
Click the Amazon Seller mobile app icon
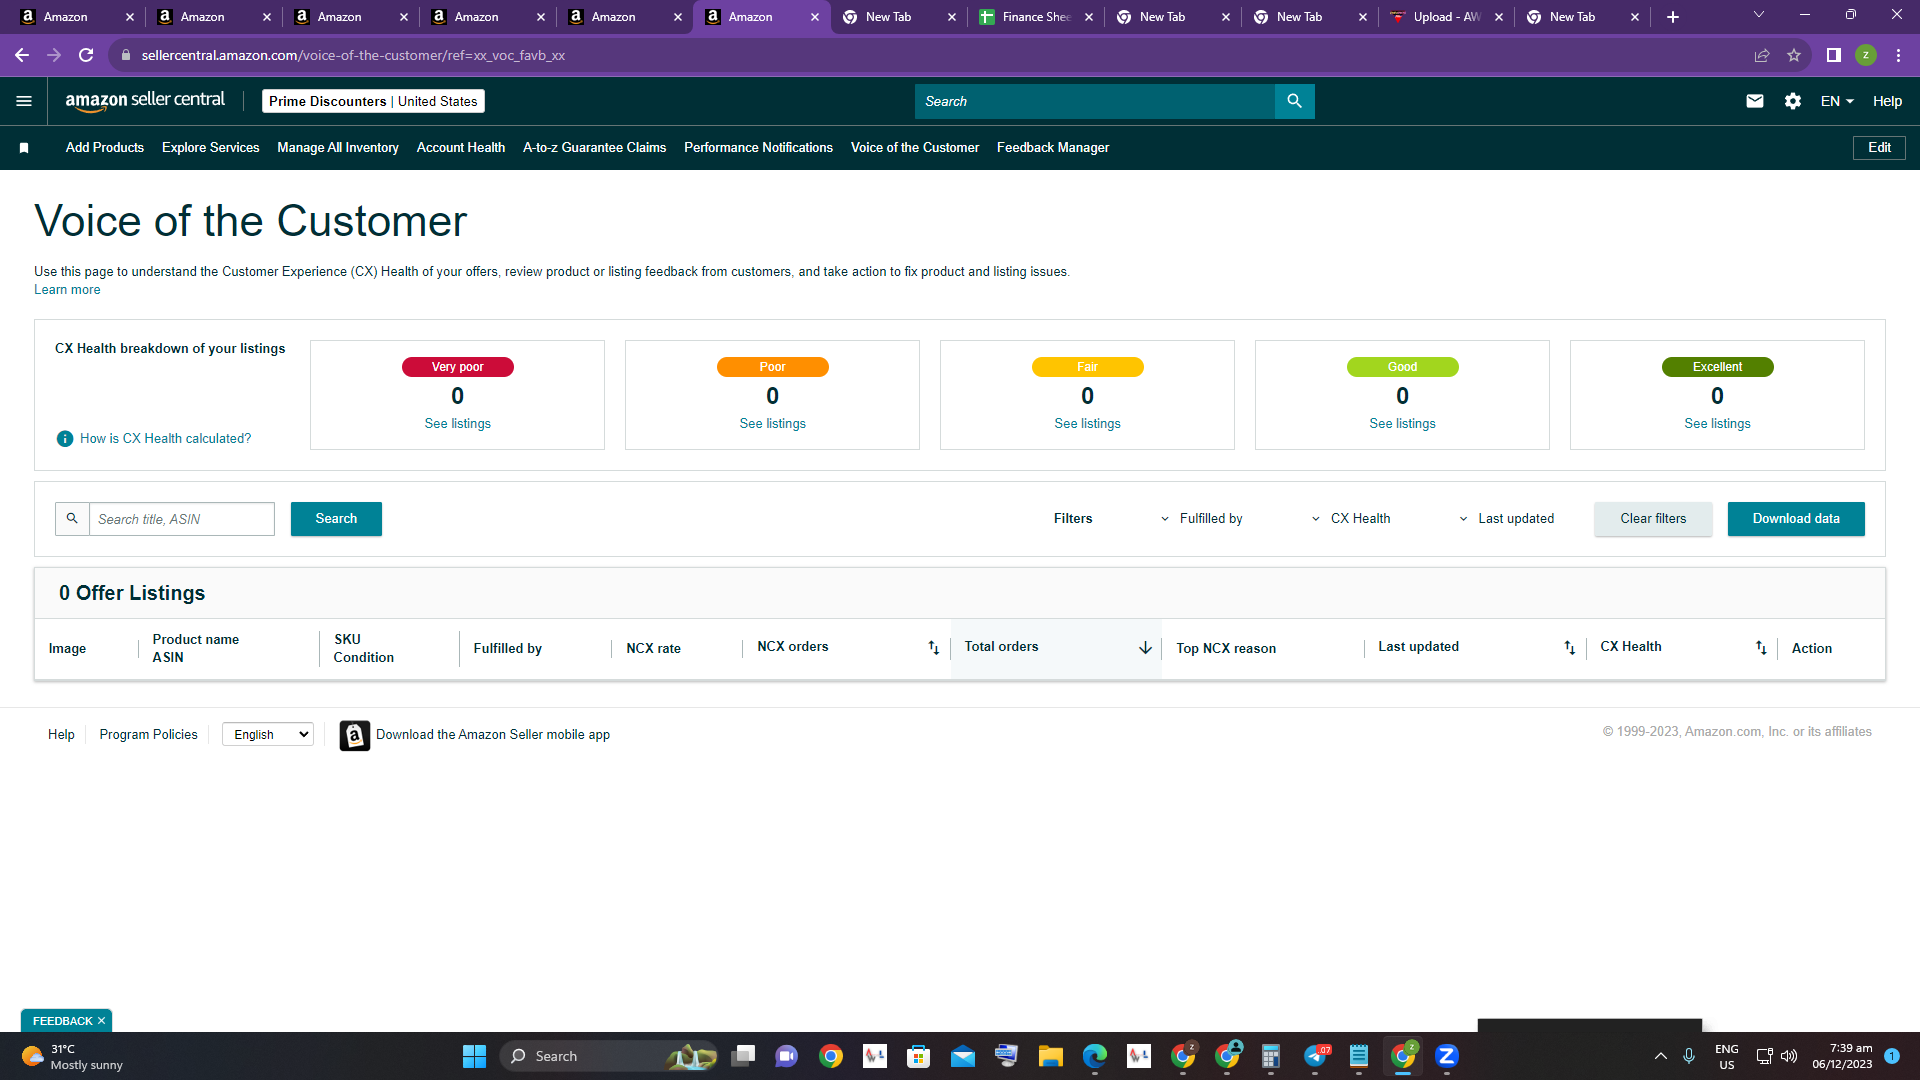[x=354, y=735]
